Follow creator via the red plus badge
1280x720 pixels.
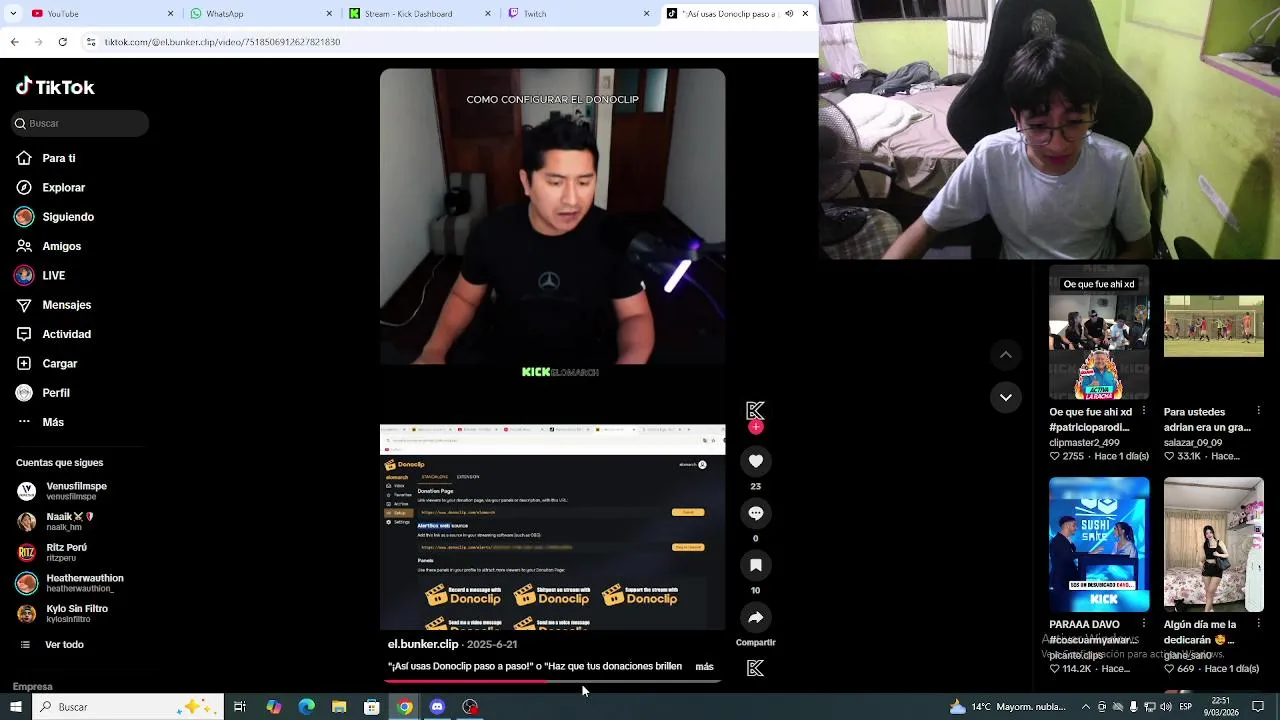point(756,427)
